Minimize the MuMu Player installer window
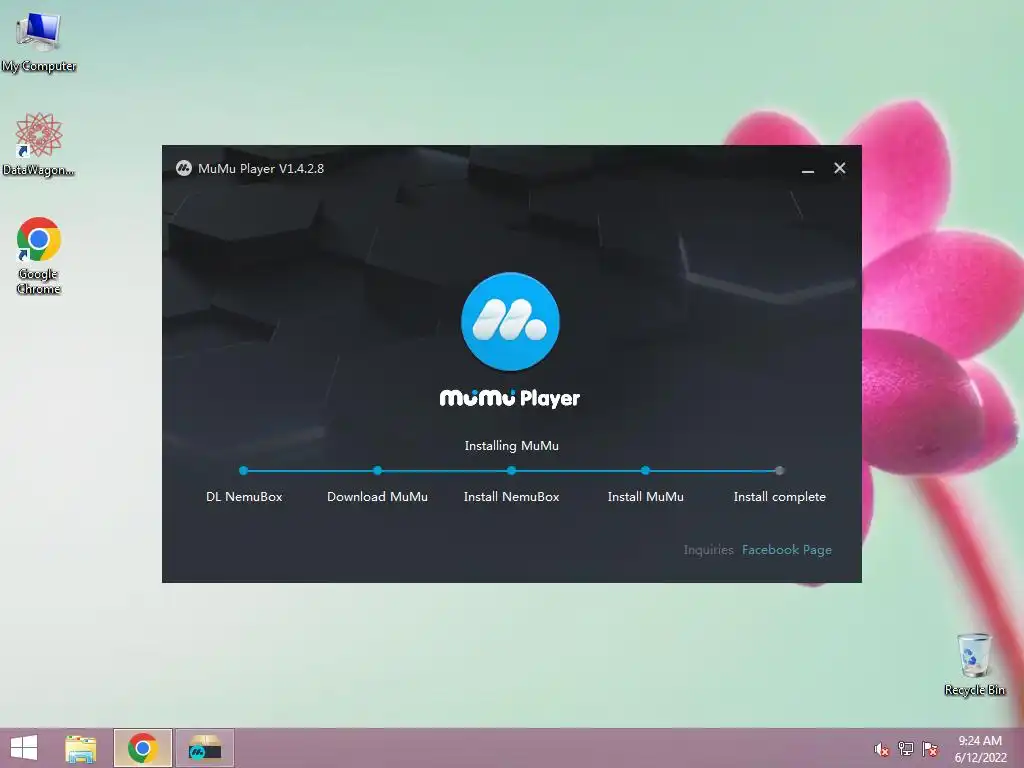Viewport: 1024px width, 768px height. pyautogui.click(x=808, y=169)
